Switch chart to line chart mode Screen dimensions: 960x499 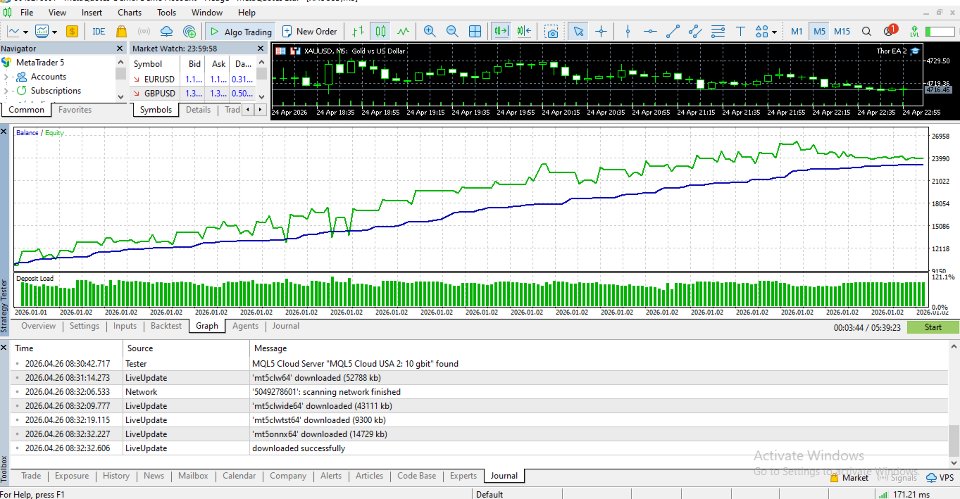pos(403,31)
